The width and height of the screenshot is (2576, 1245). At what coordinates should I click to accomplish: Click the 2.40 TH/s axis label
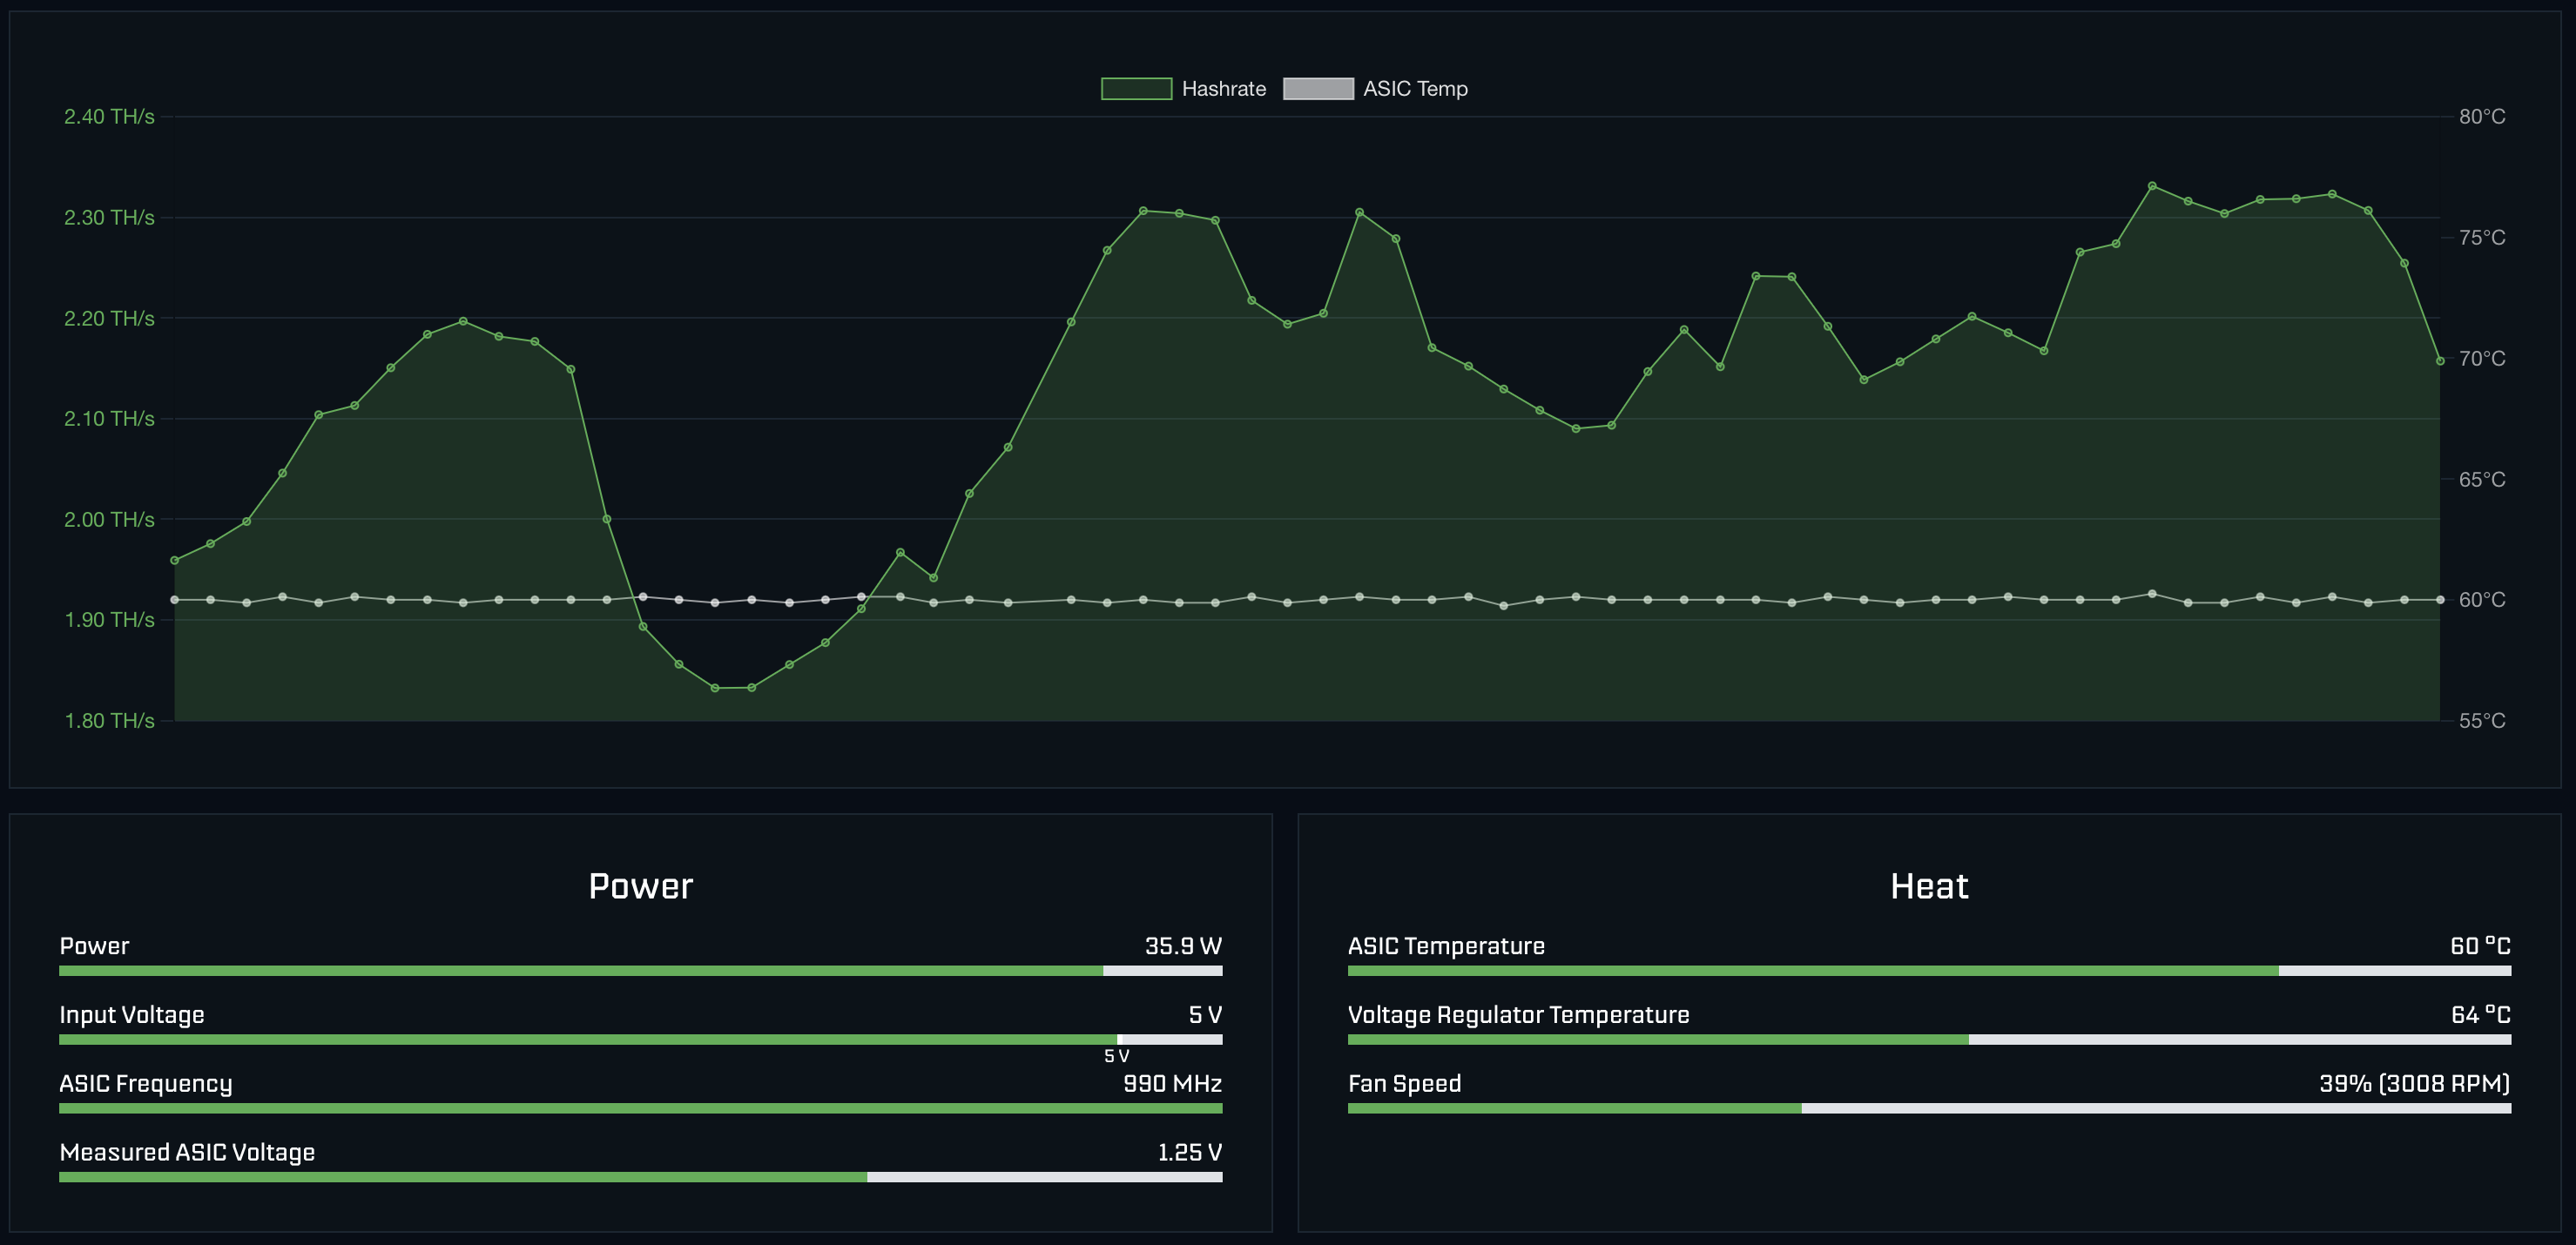tap(109, 117)
